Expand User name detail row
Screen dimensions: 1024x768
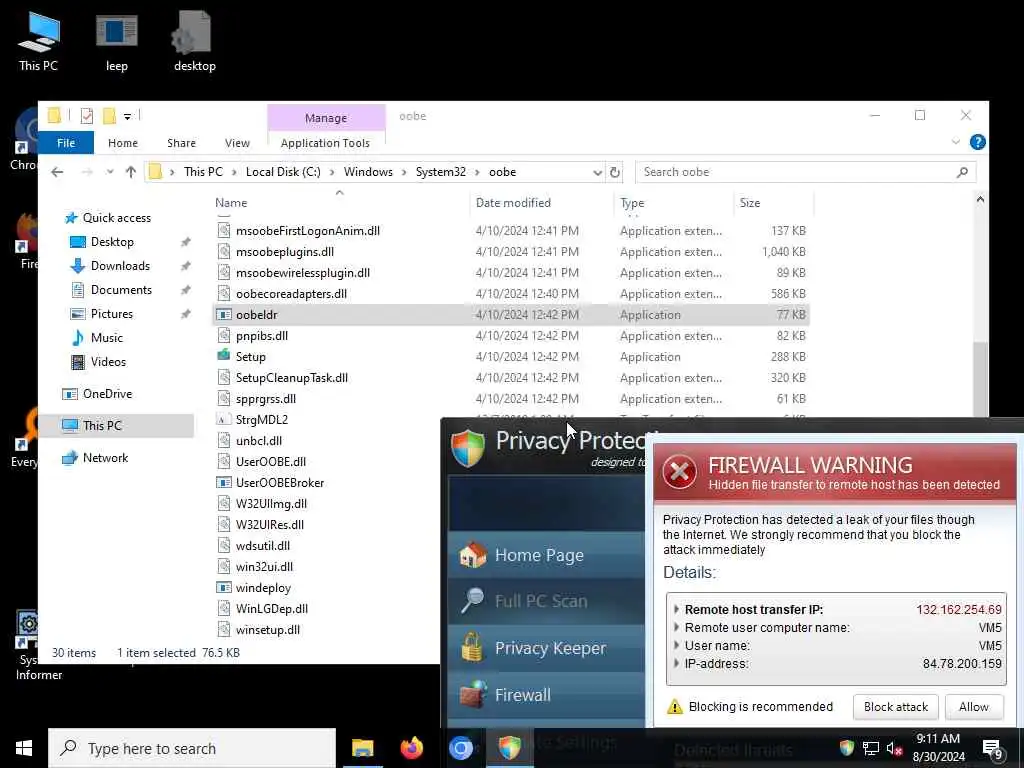676,645
